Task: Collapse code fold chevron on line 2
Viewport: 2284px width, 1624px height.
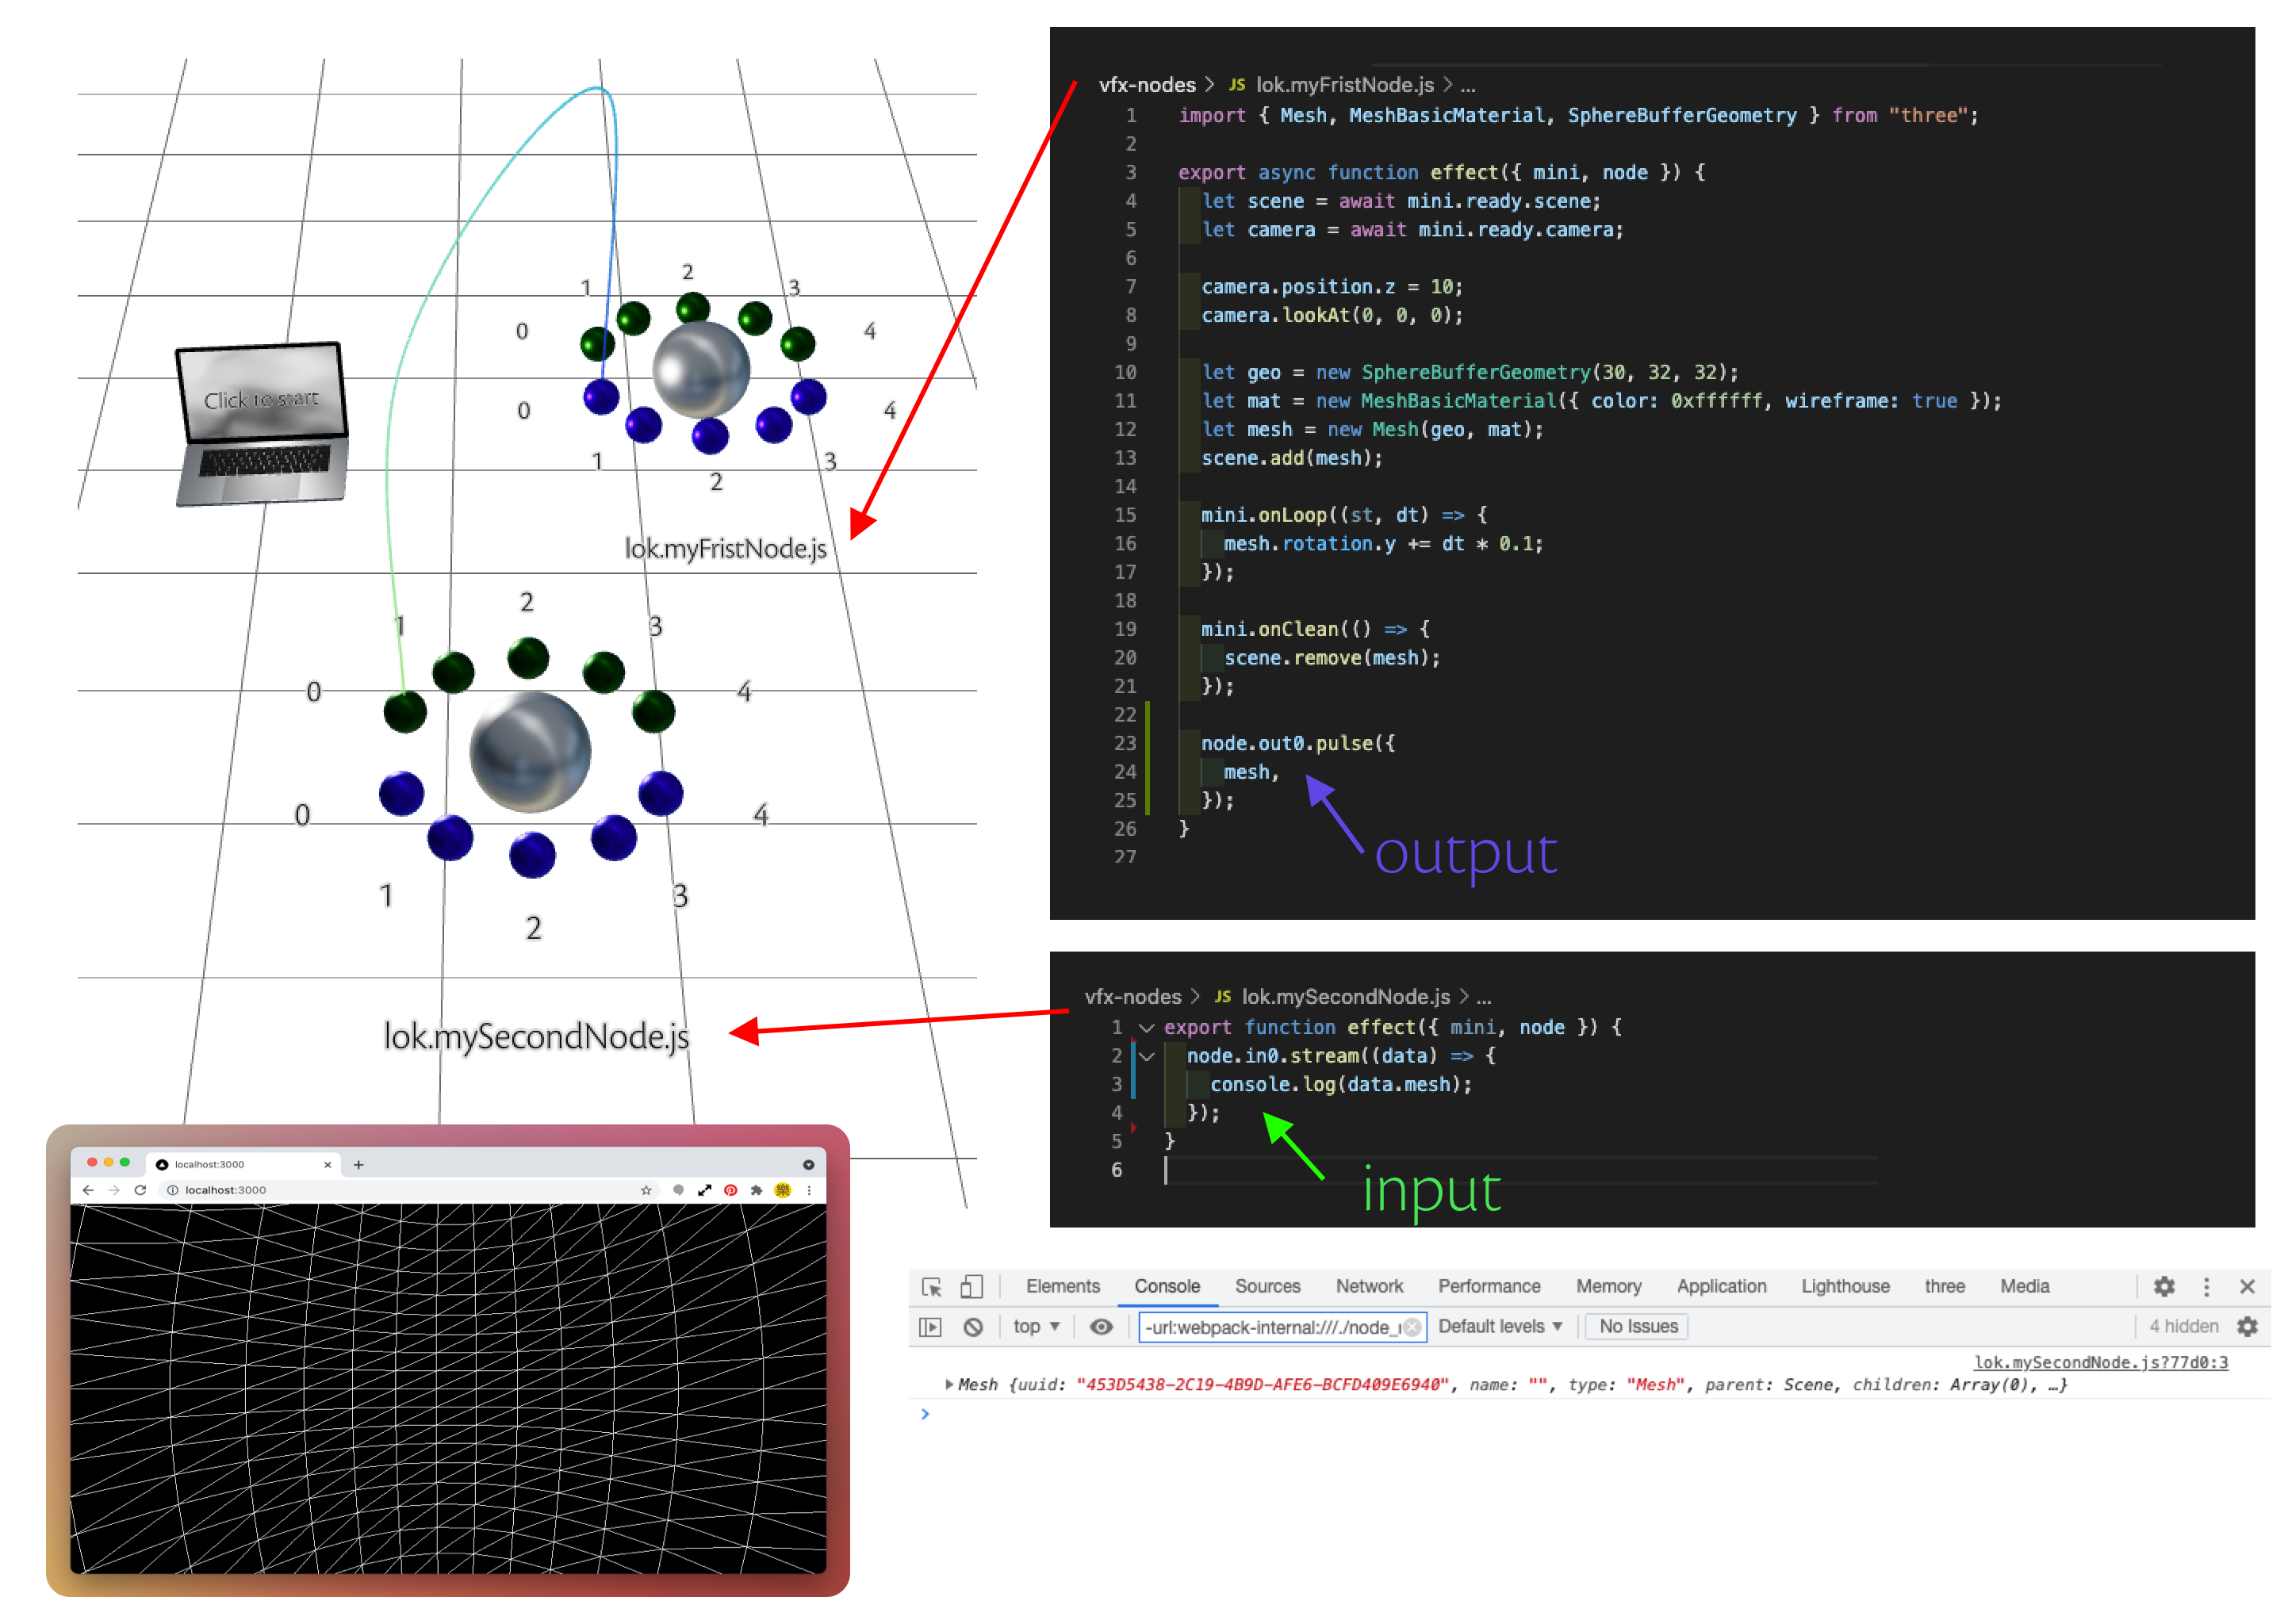Action: pos(1147,1056)
